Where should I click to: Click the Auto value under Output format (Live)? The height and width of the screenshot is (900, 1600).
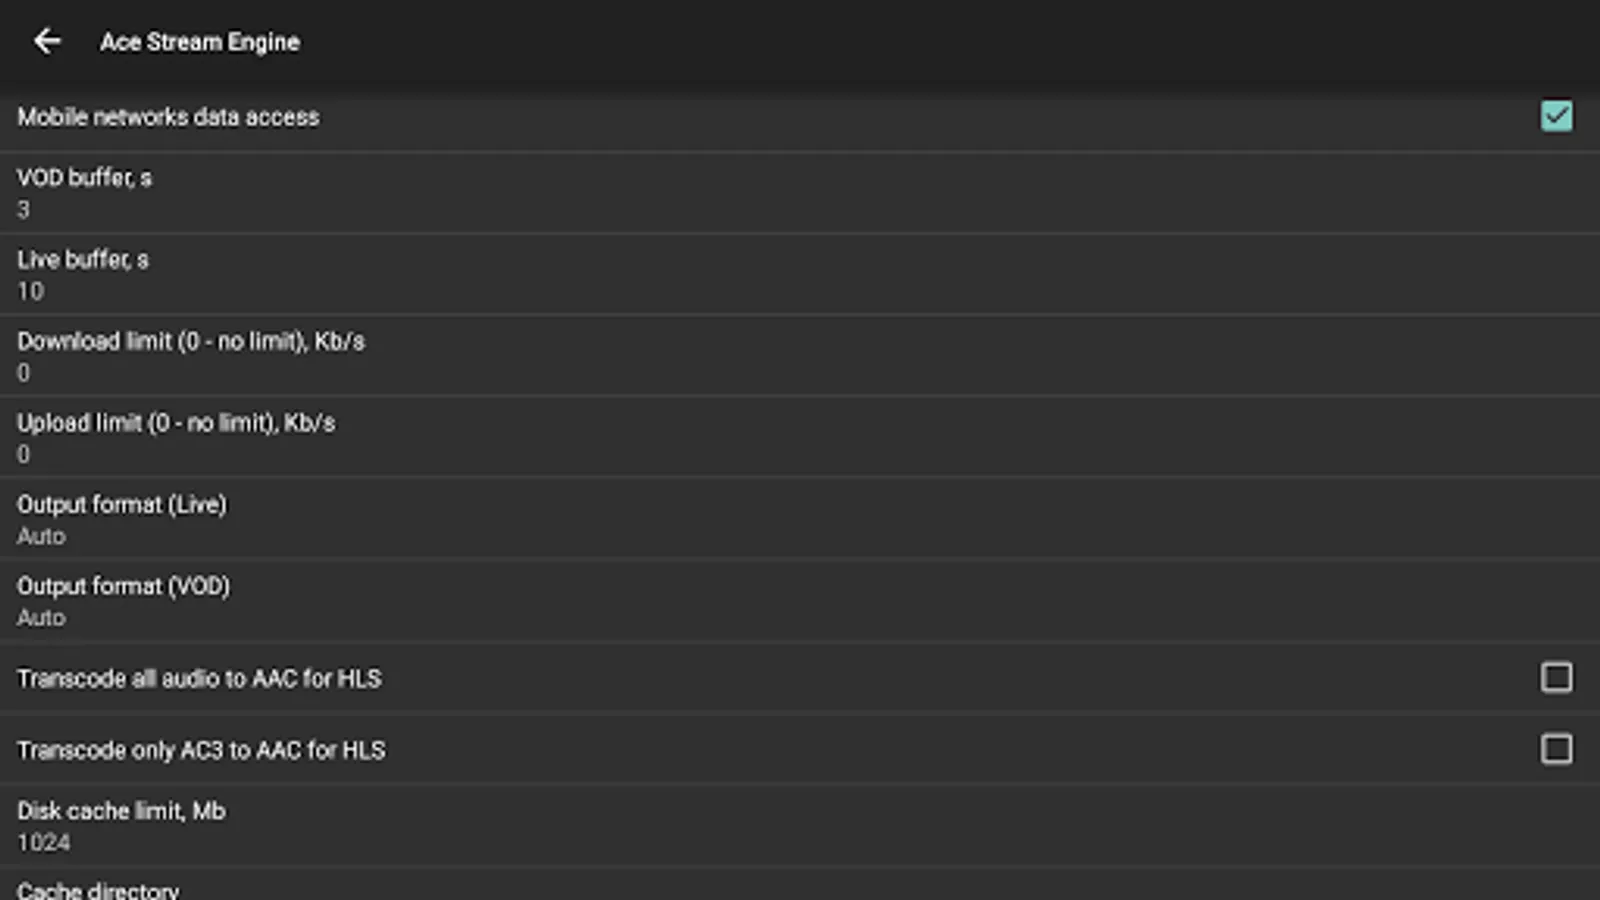pos(41,537)
